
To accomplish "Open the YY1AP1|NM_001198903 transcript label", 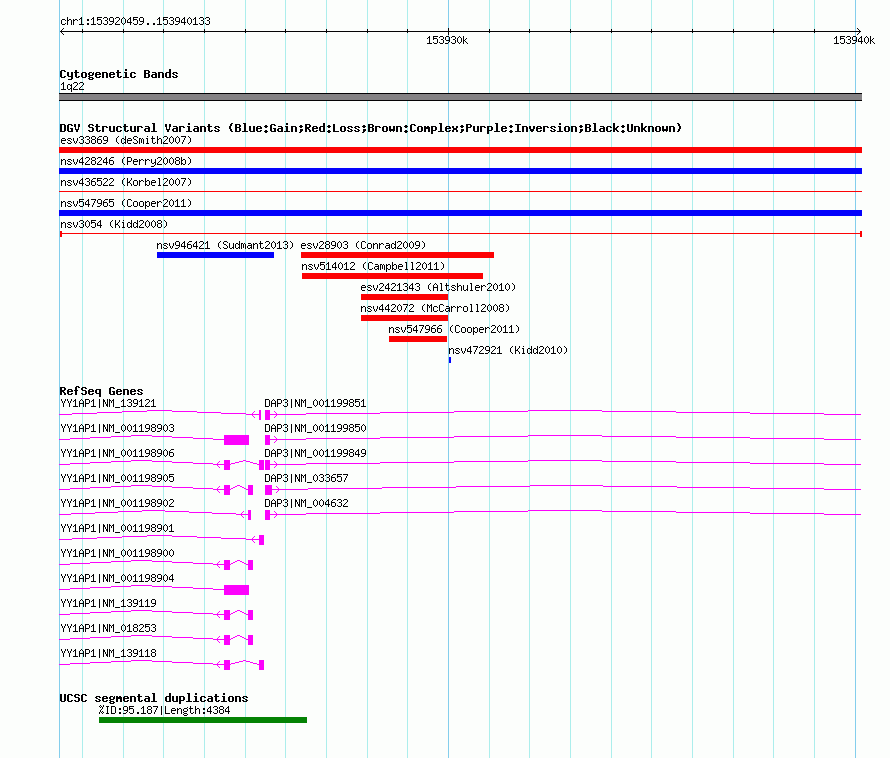I will 117,429.
